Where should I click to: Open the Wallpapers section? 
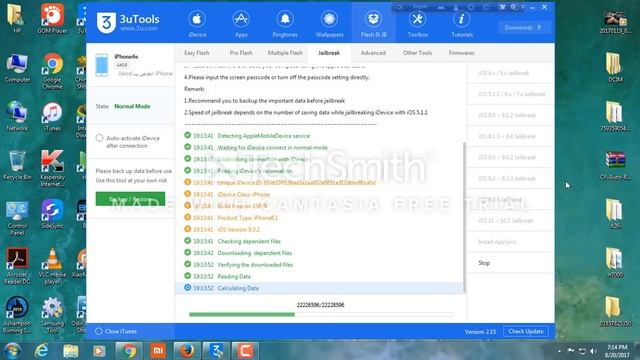329,24
